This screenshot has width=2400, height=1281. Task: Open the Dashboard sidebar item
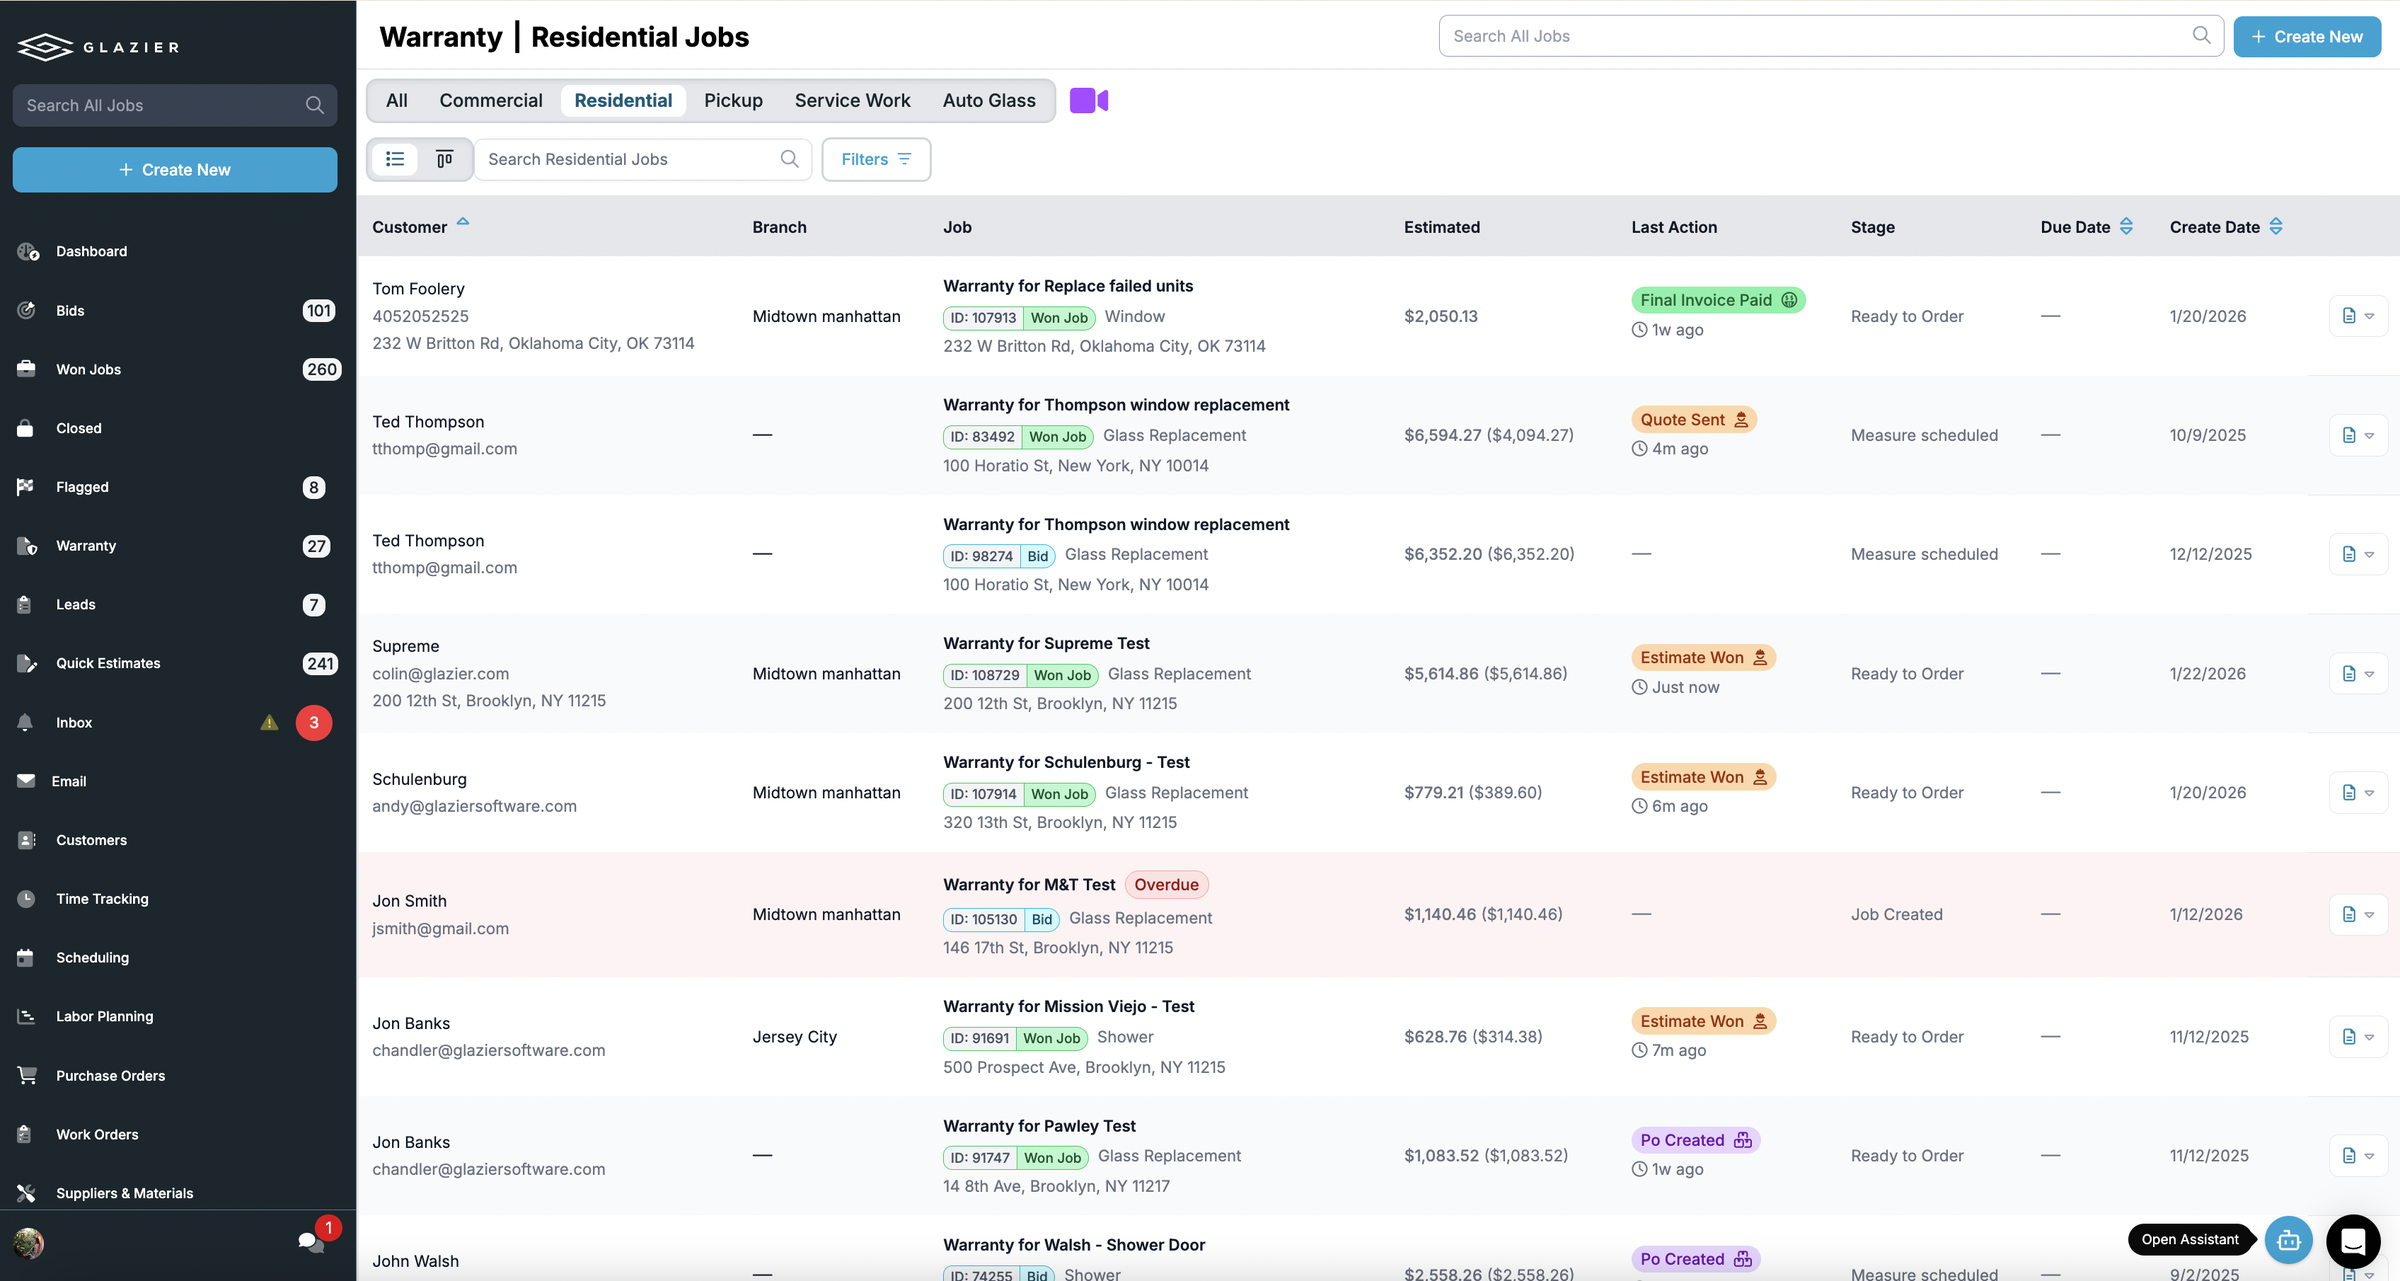(x=91, y=252)
